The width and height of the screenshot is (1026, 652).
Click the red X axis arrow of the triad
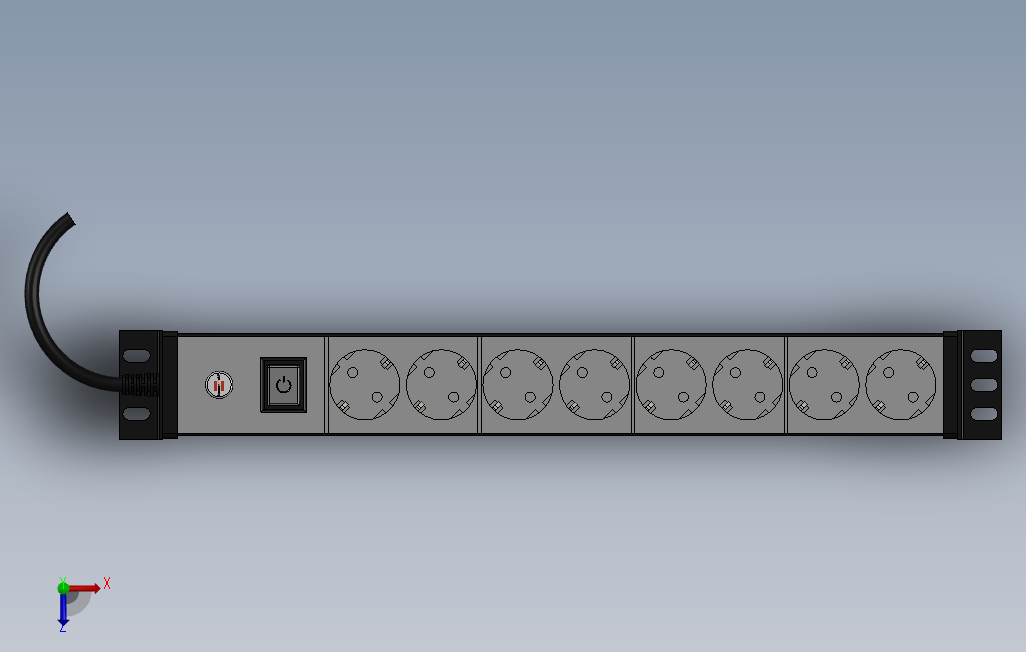[85, 588]
